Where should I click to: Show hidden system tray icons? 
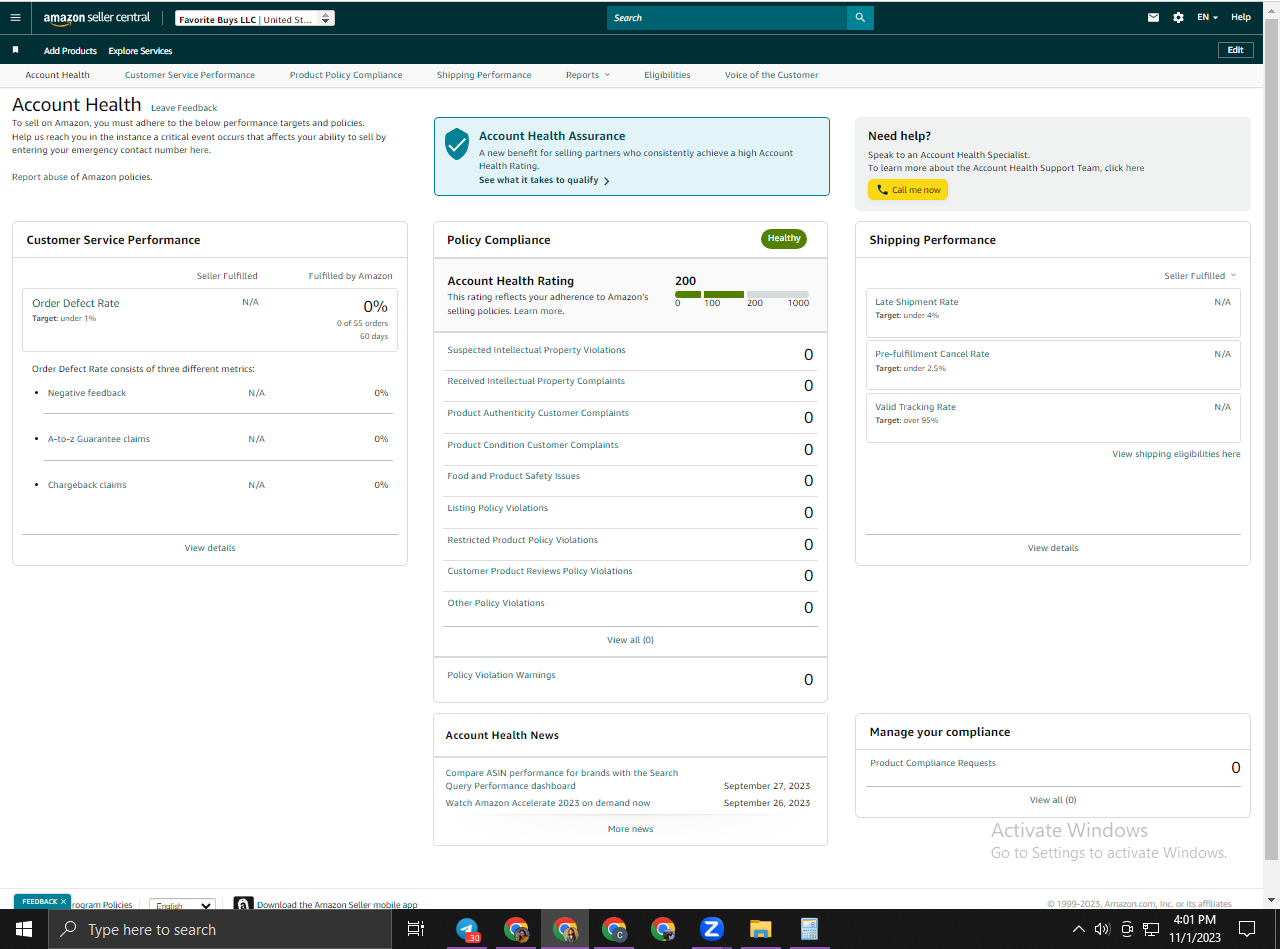1078,929
